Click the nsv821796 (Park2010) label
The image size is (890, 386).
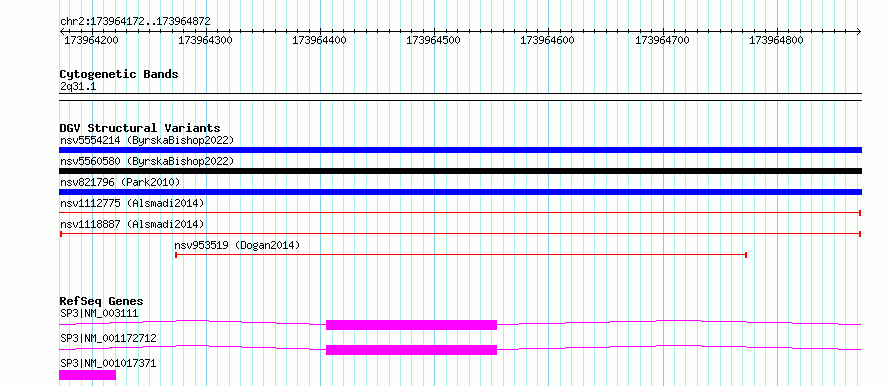[120, 182]
